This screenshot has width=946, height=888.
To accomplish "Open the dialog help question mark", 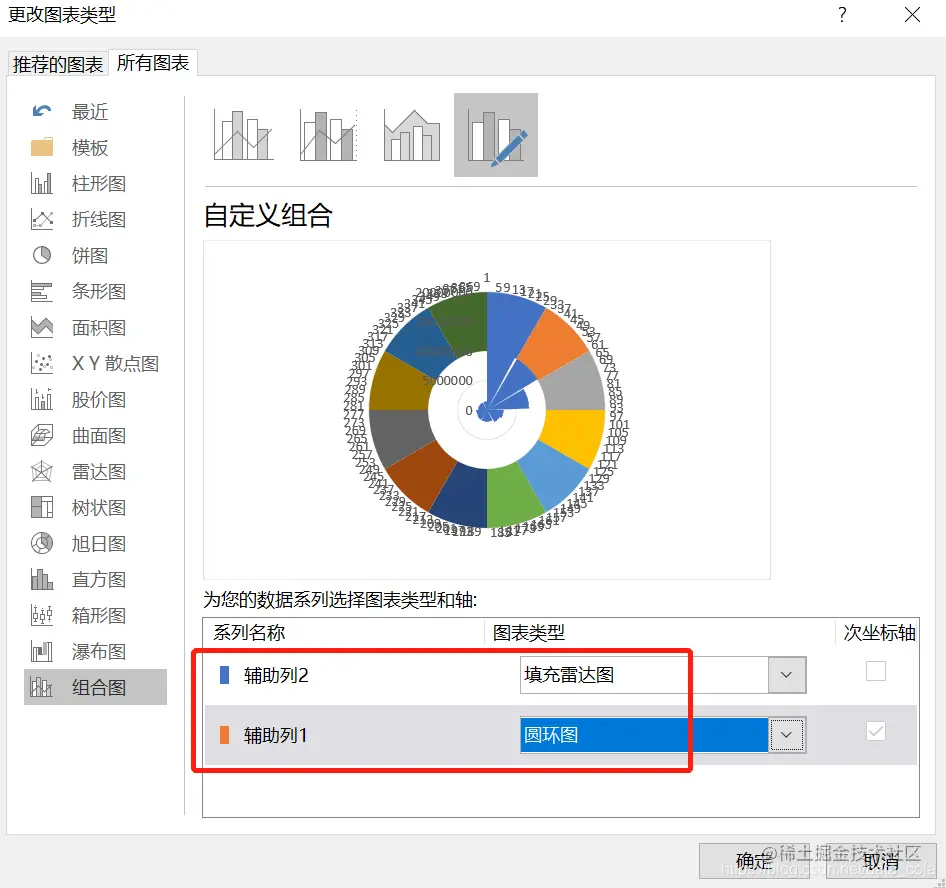I will pyautogui.click(x=842, y=14).
